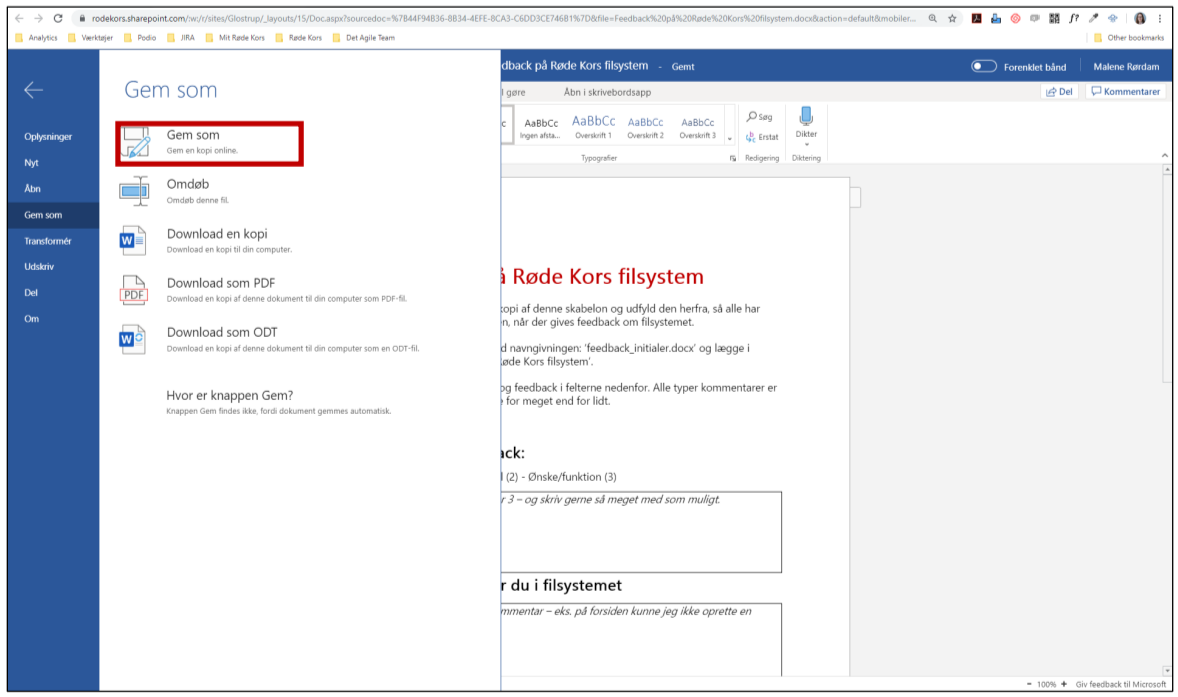The width and height of the screenshot is (1178, 697).
Task: Click the site padlock icon in address bar
Action: tap(82, 18)
